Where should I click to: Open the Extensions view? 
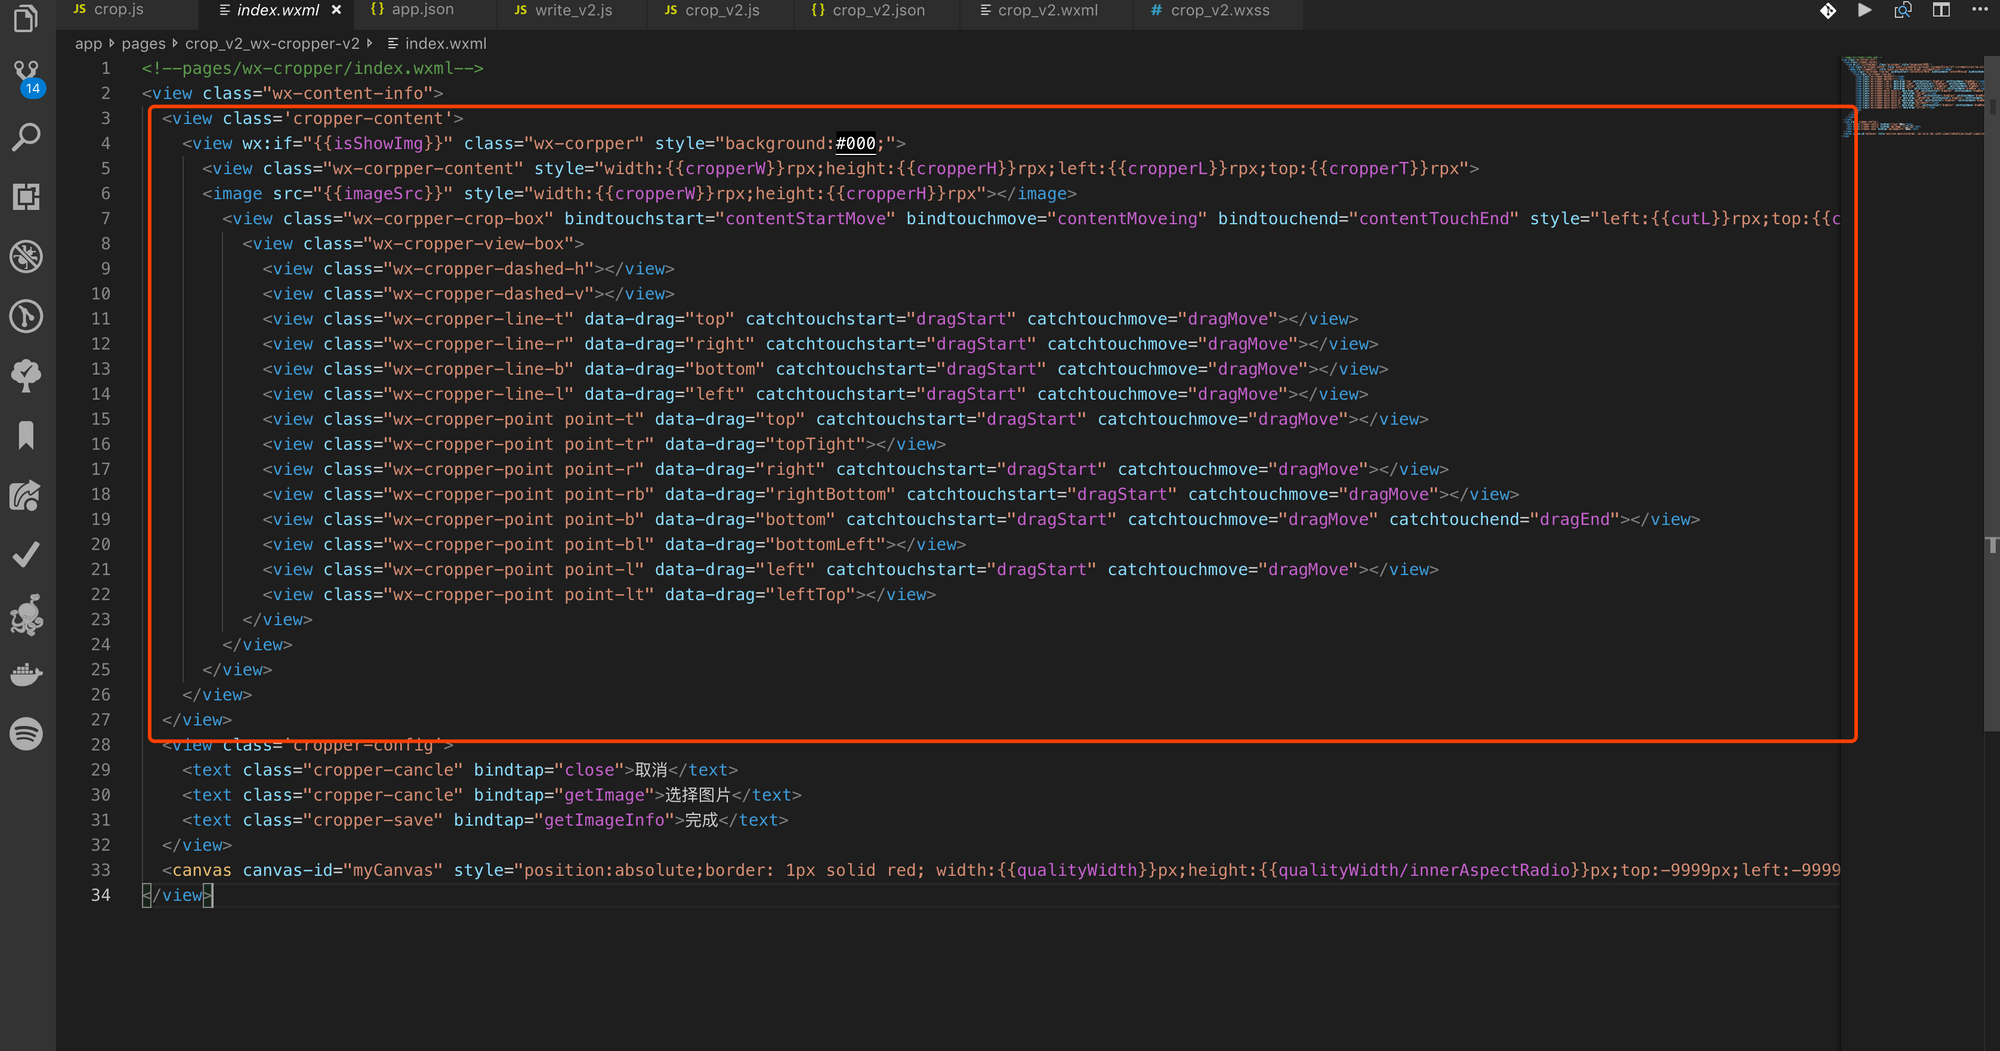pyautogui.click(x=26, y=197)
